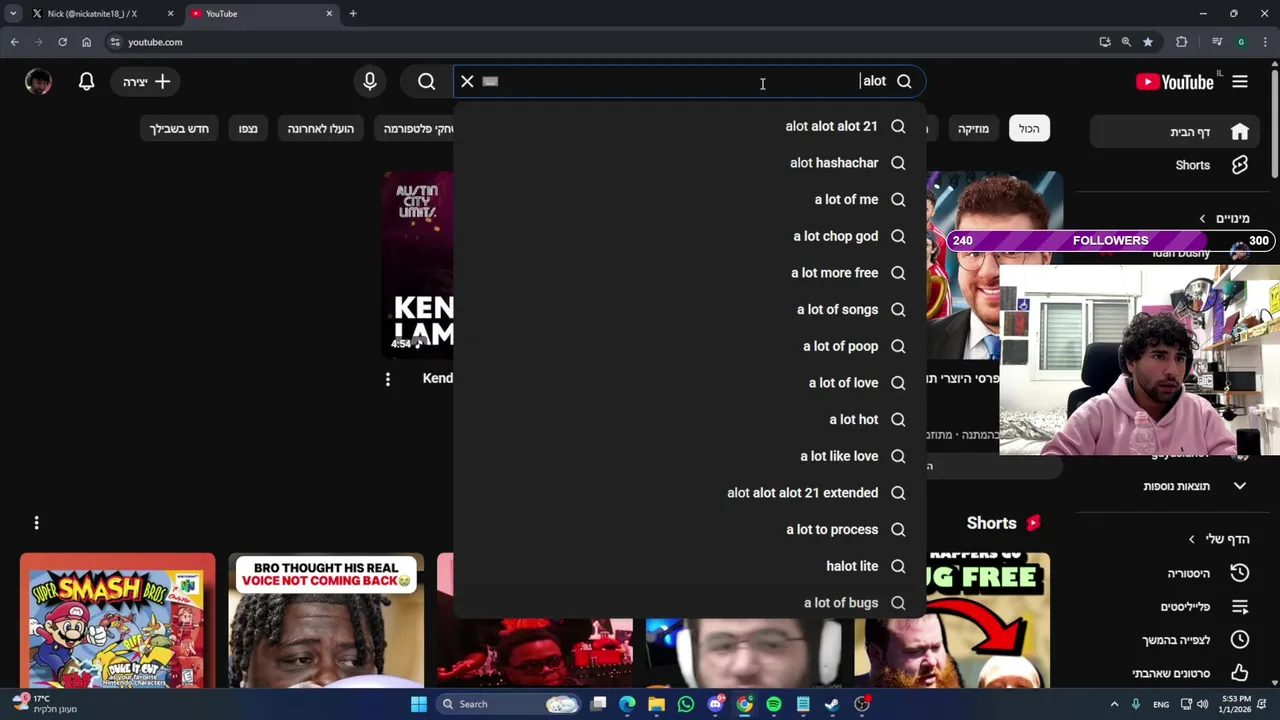The image size is (1280, 720).
Task: Open options menu for the Kendrick video
Action: click(388, 379)
